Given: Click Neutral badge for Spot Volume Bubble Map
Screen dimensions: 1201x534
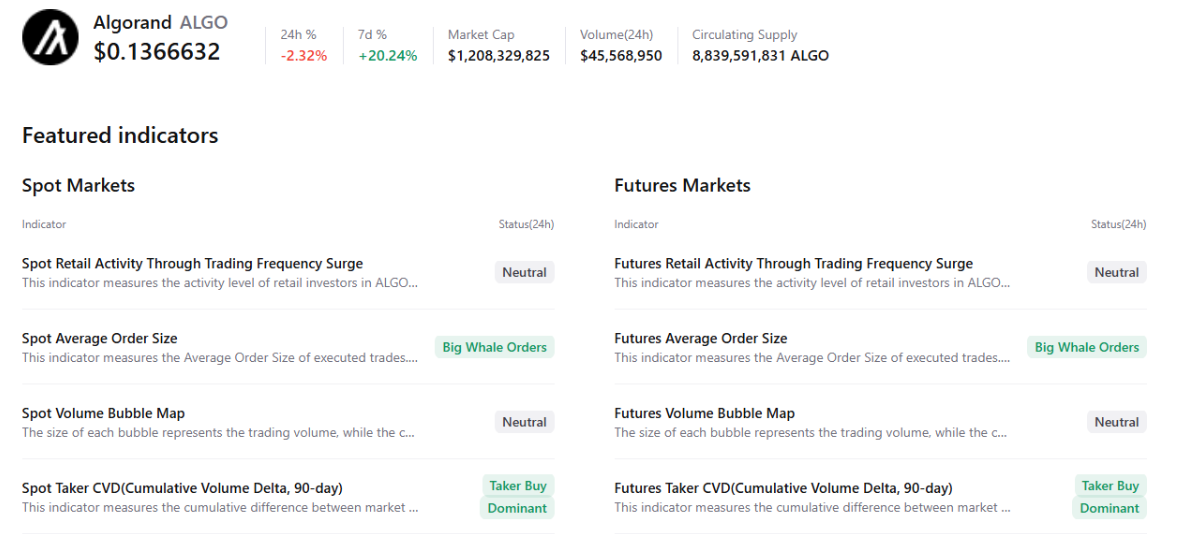Looking at the screenshot, I should (524, 422).
